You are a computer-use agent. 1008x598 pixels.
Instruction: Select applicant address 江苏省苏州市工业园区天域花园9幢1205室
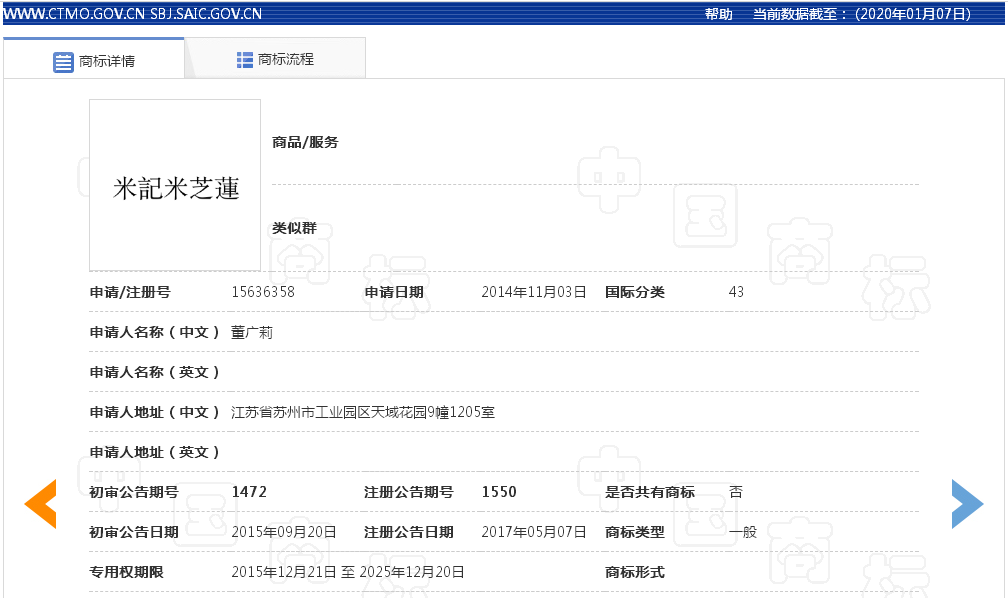363,412
